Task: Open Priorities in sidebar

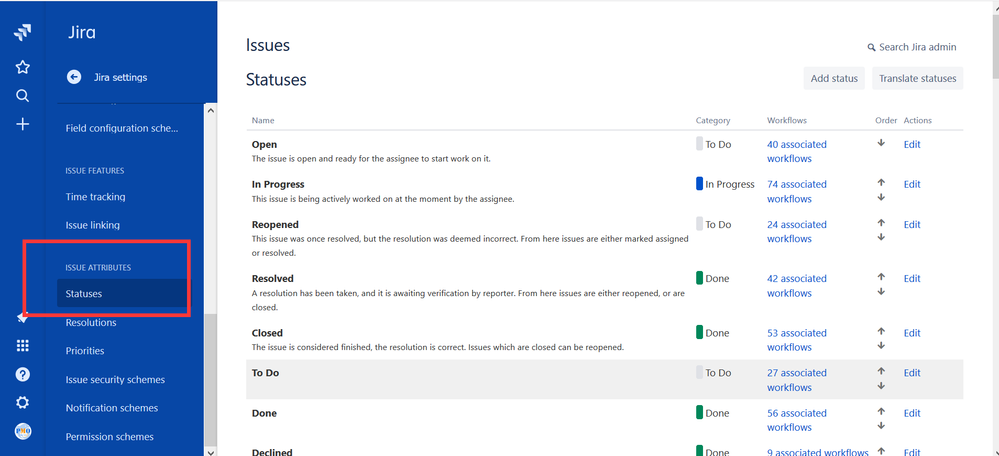Action: [85, 351]
